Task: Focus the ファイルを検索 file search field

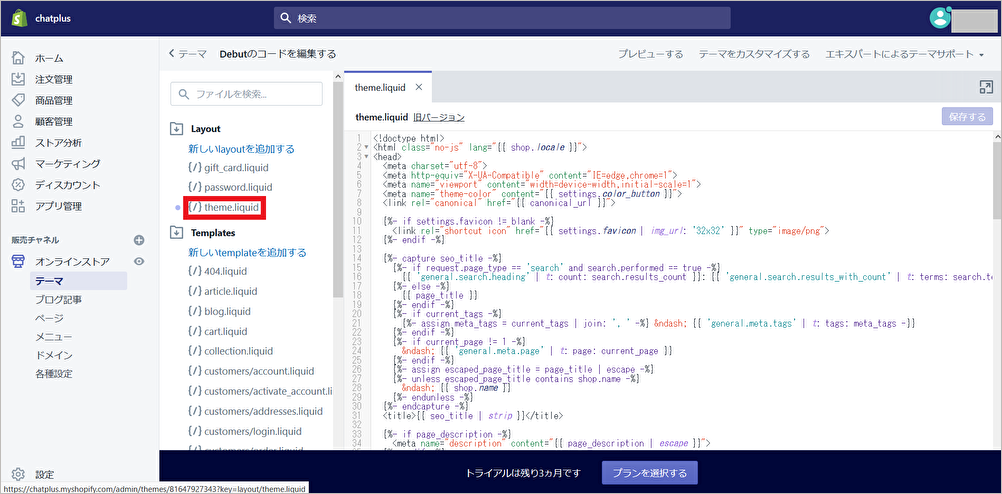Action: point(246,94)
